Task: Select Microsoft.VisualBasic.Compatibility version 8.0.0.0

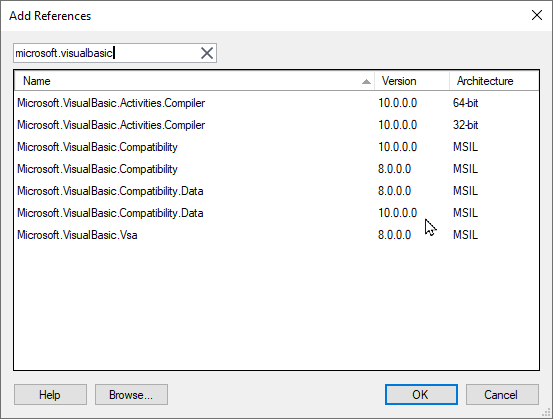Action: click(x=276, y=169)
